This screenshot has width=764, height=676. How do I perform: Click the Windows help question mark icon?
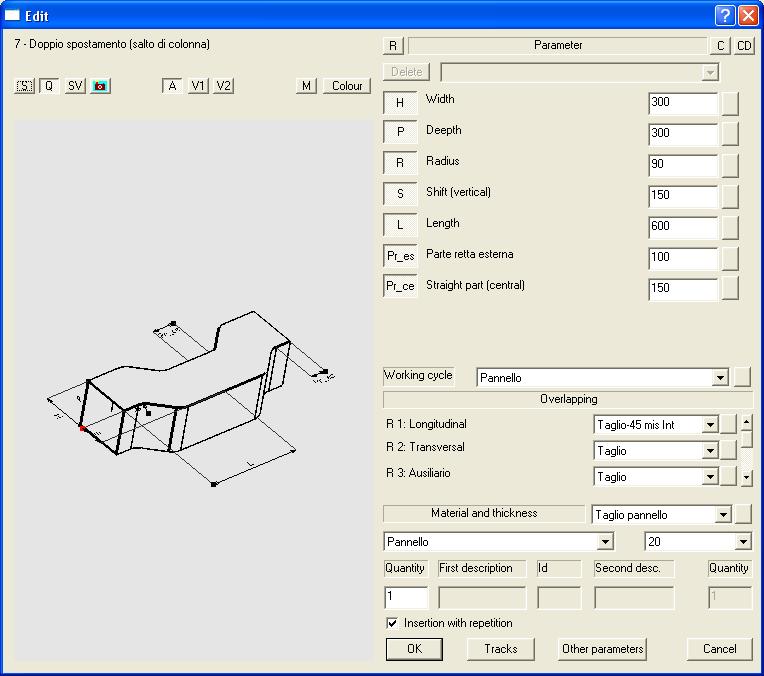[725, 15]
